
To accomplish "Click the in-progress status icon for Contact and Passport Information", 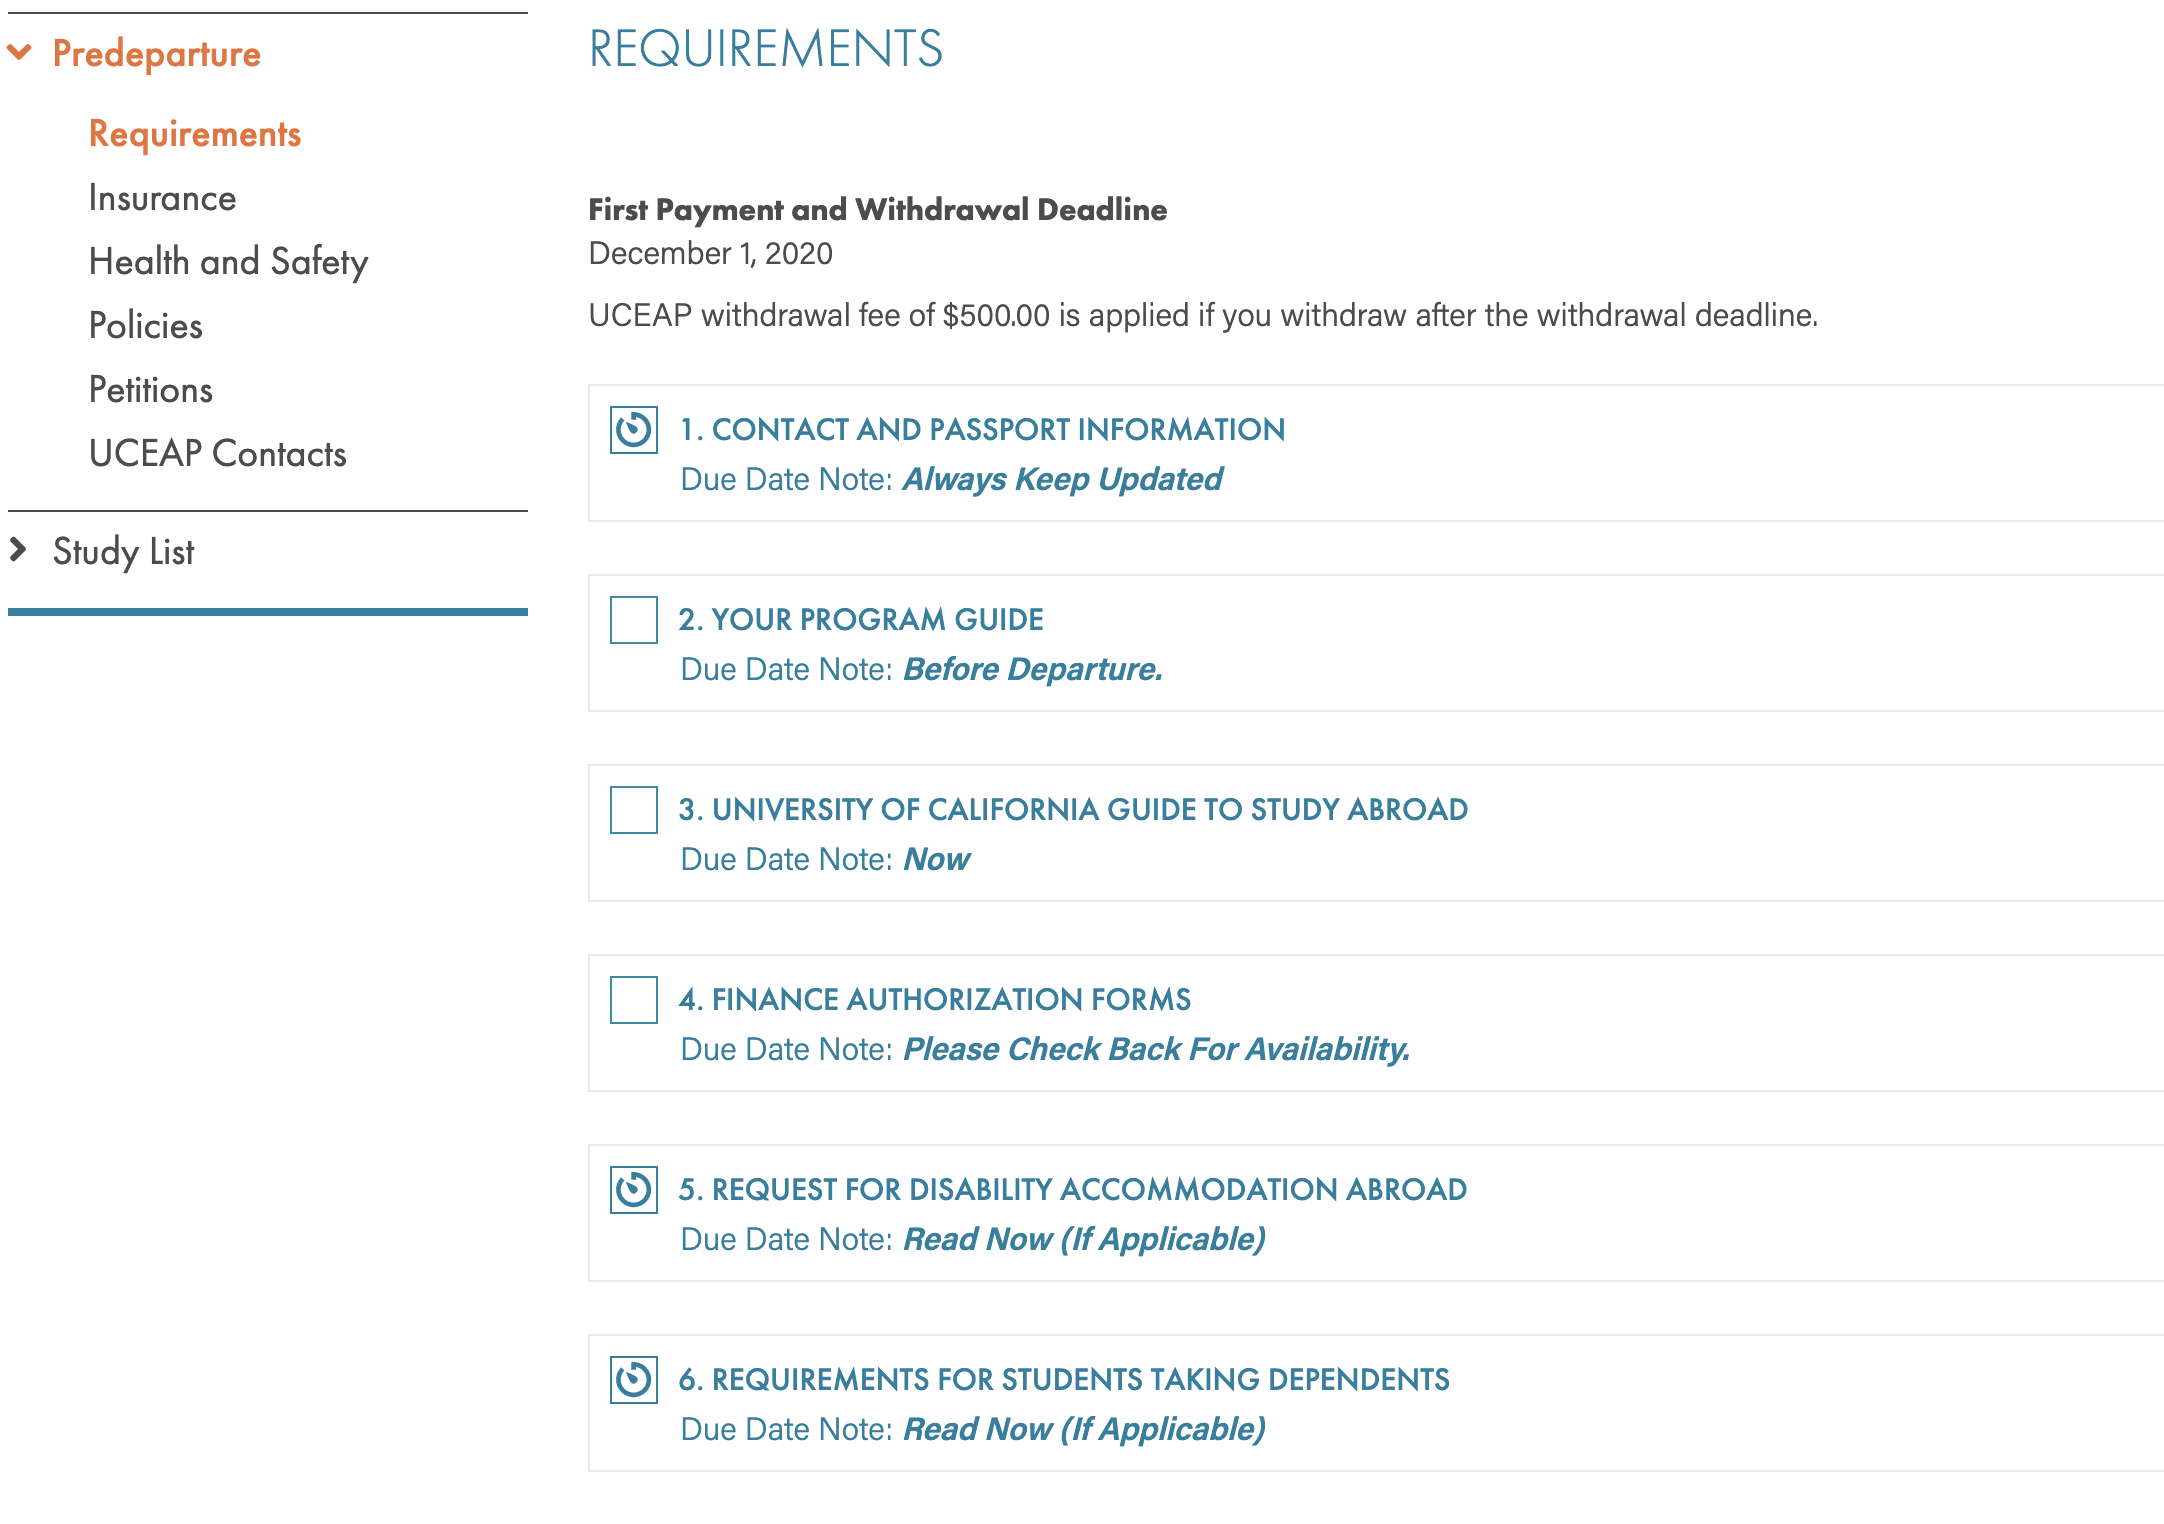I will tap(633, 430).
